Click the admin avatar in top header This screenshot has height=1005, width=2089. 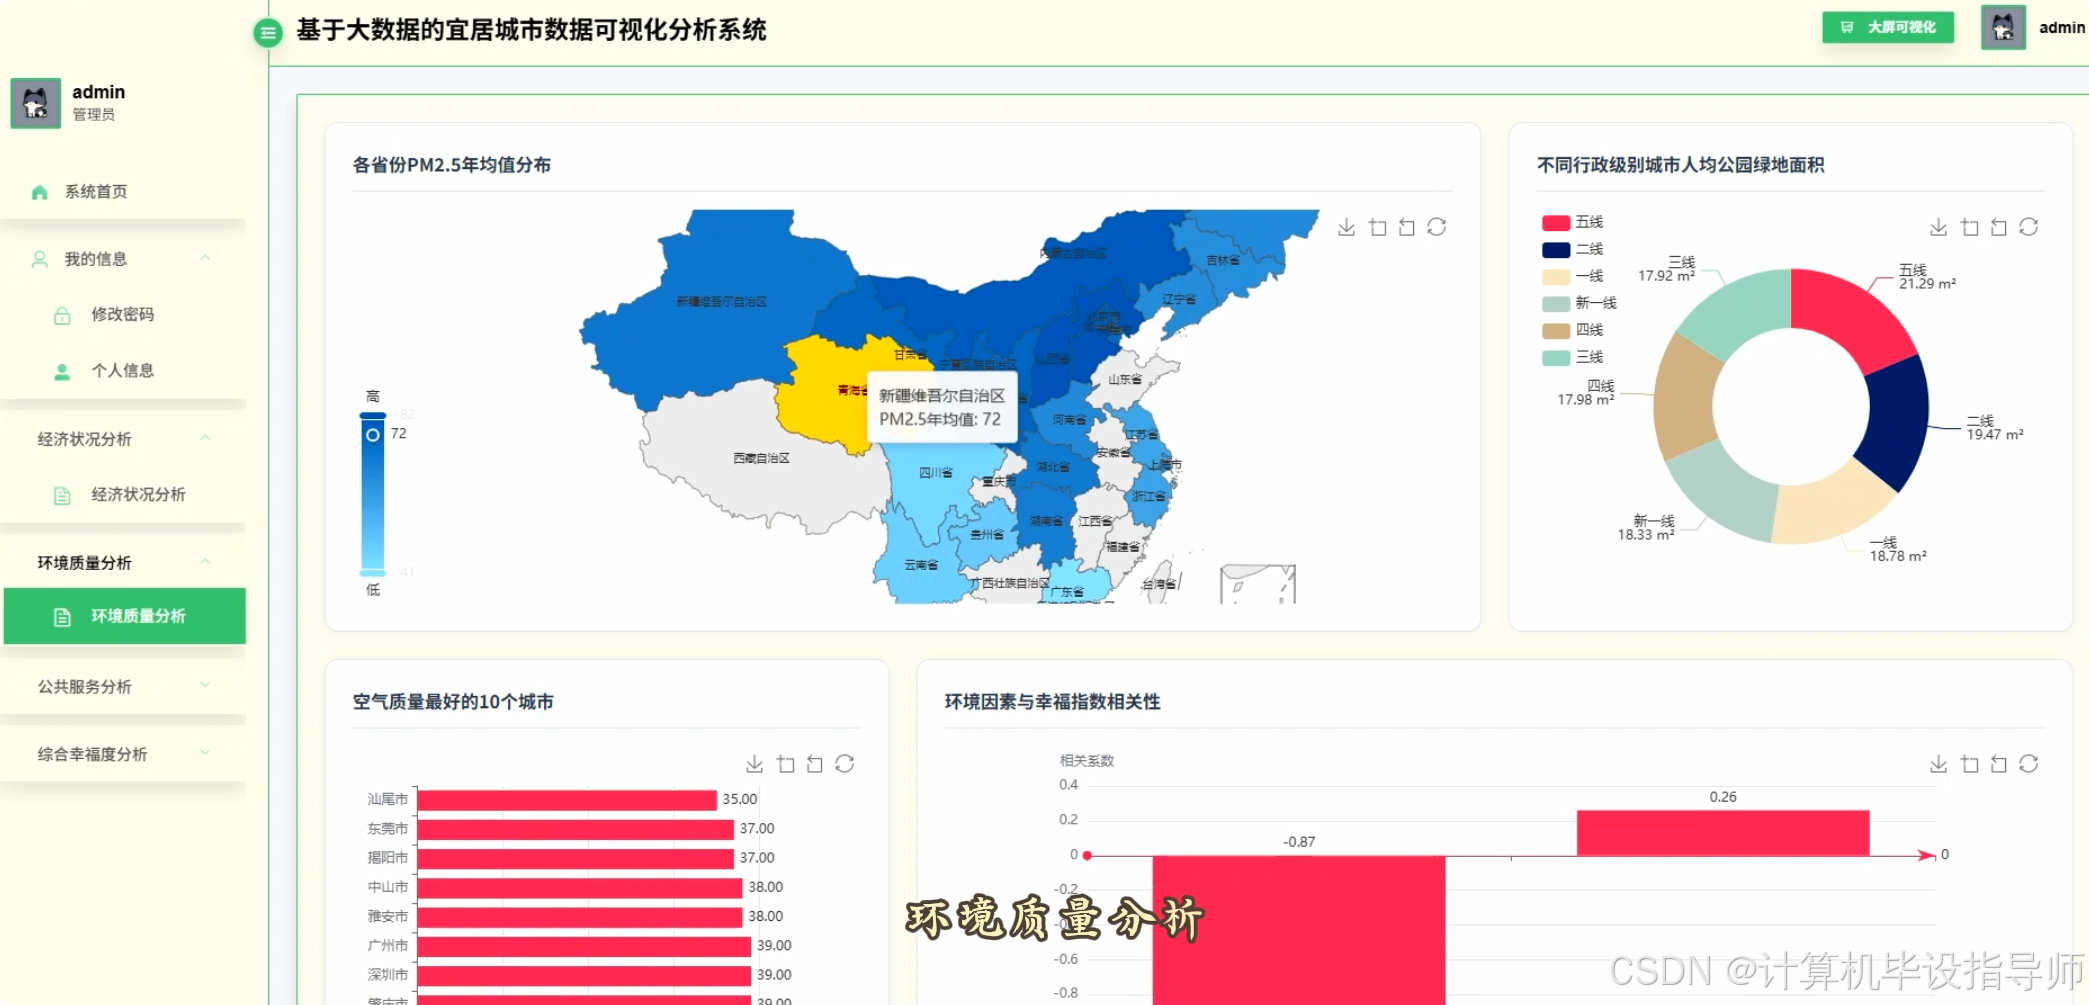[2003, 28]
